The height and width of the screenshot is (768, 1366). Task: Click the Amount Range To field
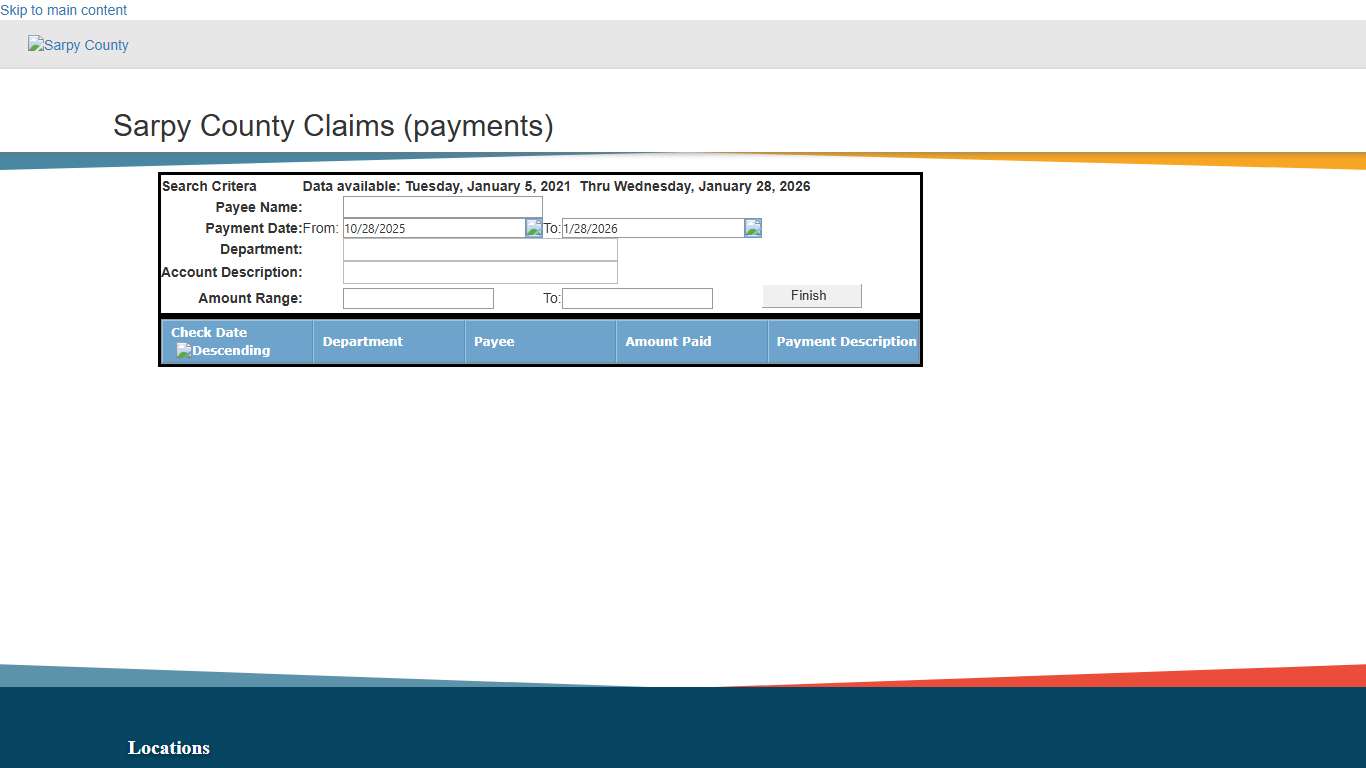(x=637, y=298)
